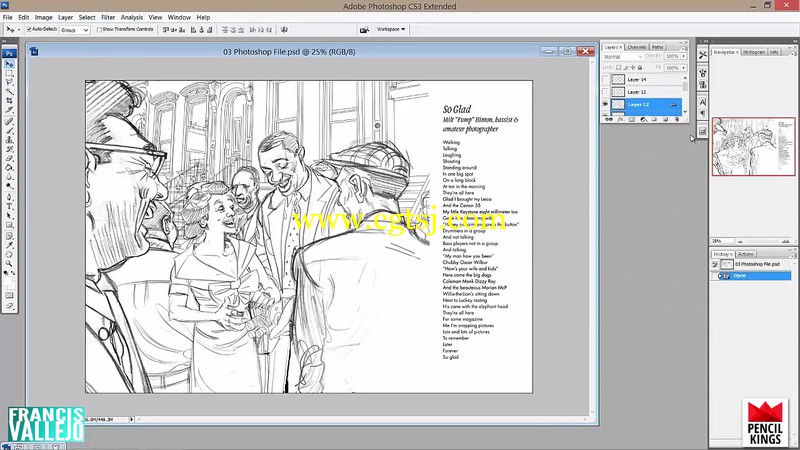This screenshot has height=450, width=800.
Task: Select the Path Selection tool
Action: coord(9,215)
